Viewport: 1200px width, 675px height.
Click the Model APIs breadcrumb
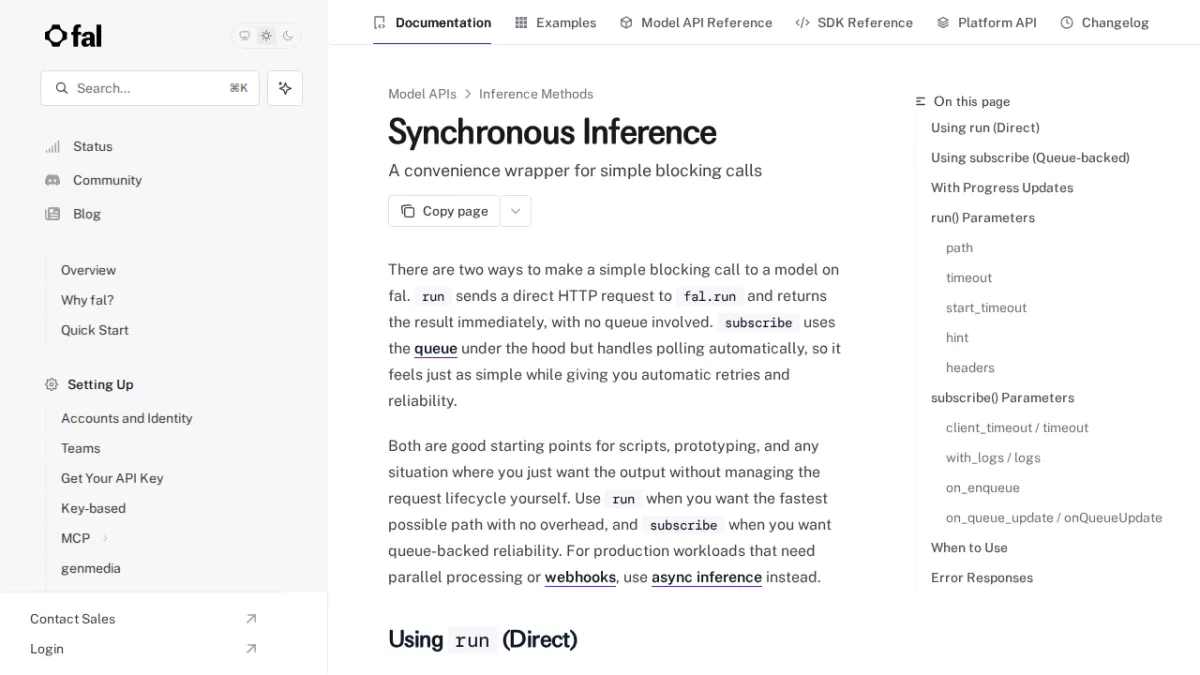pos(422,94)
